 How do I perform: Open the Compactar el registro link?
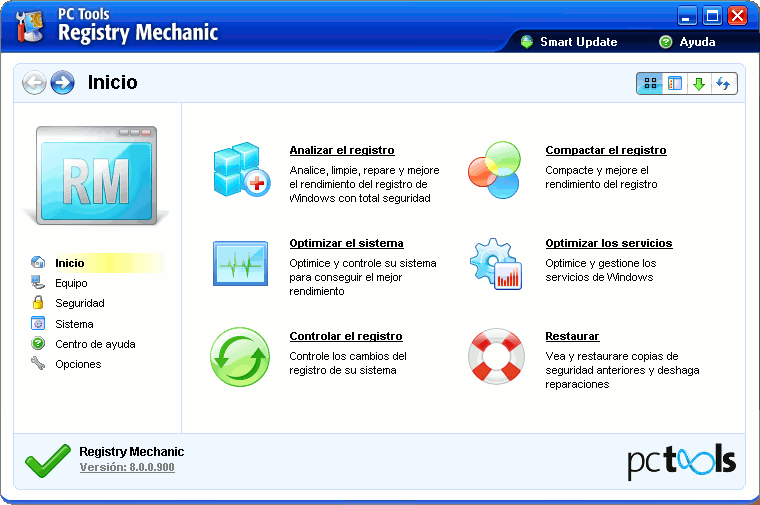tap(606, 150)
